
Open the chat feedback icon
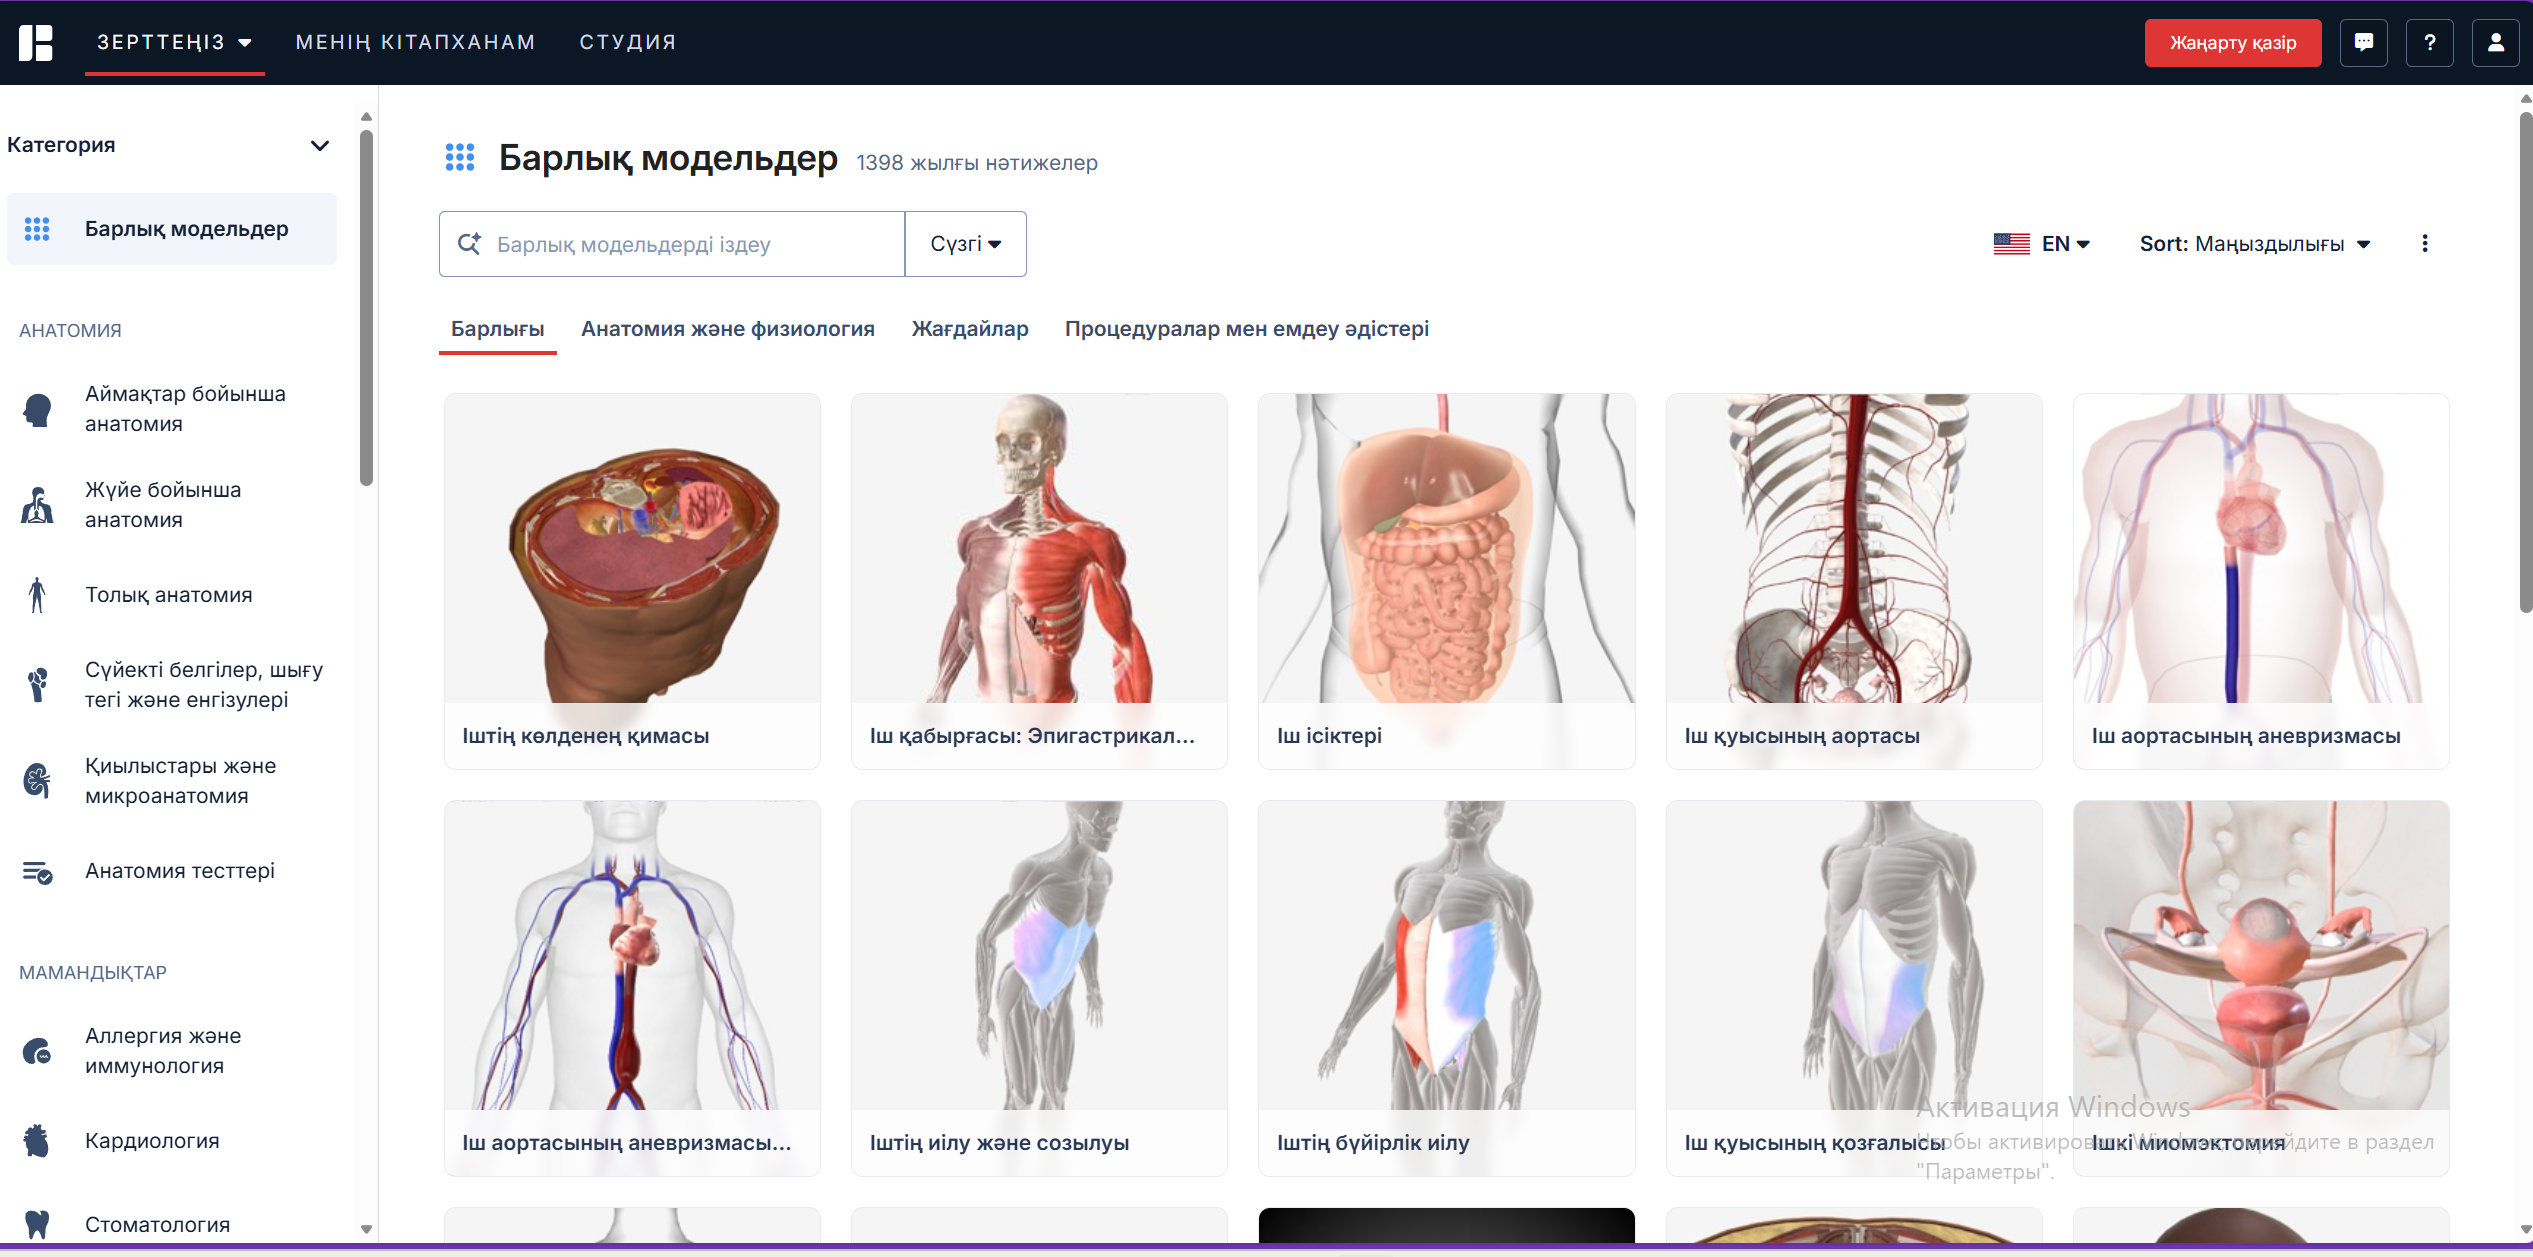(2363, 43)
